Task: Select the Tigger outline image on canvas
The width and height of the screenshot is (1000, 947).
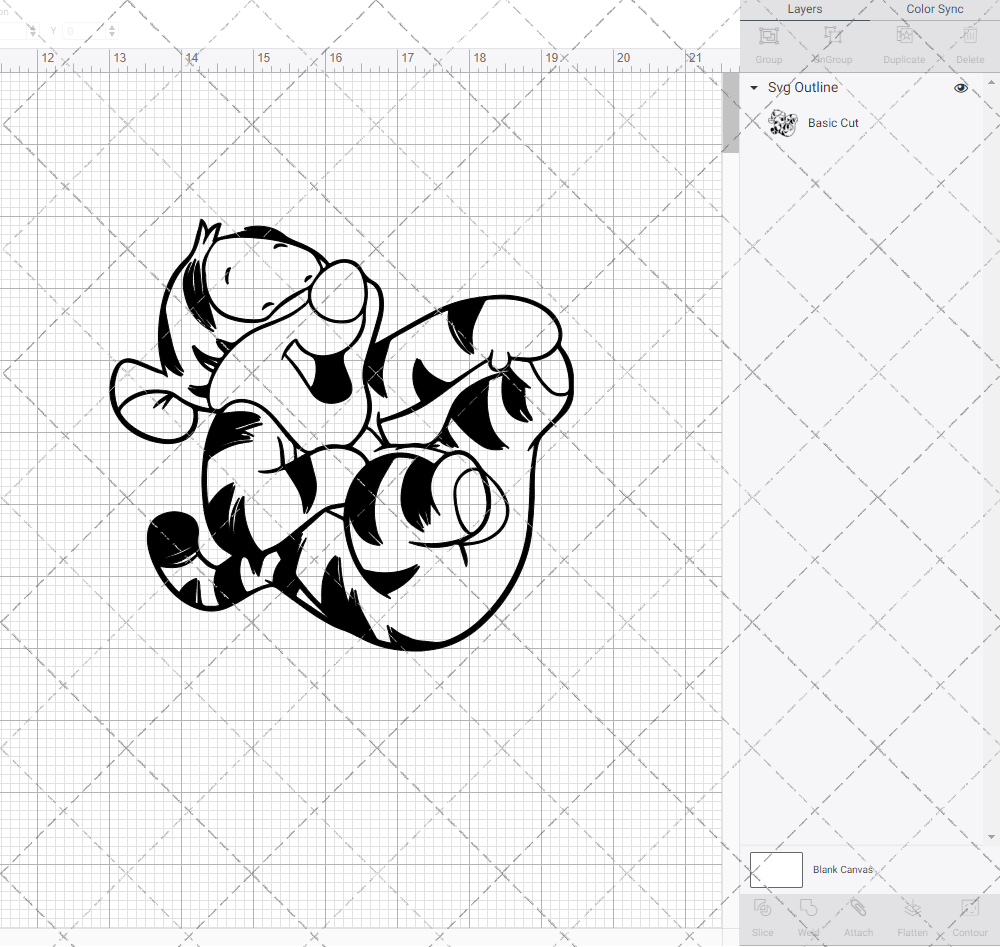Action: click(x=342, y=435)
